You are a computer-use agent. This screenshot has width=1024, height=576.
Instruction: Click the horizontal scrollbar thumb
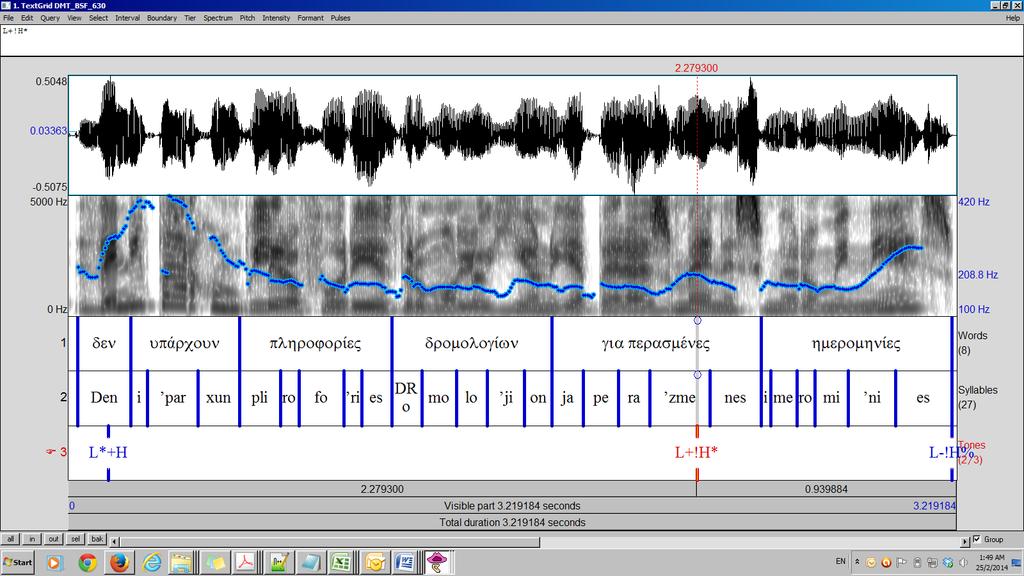point(330,541)
